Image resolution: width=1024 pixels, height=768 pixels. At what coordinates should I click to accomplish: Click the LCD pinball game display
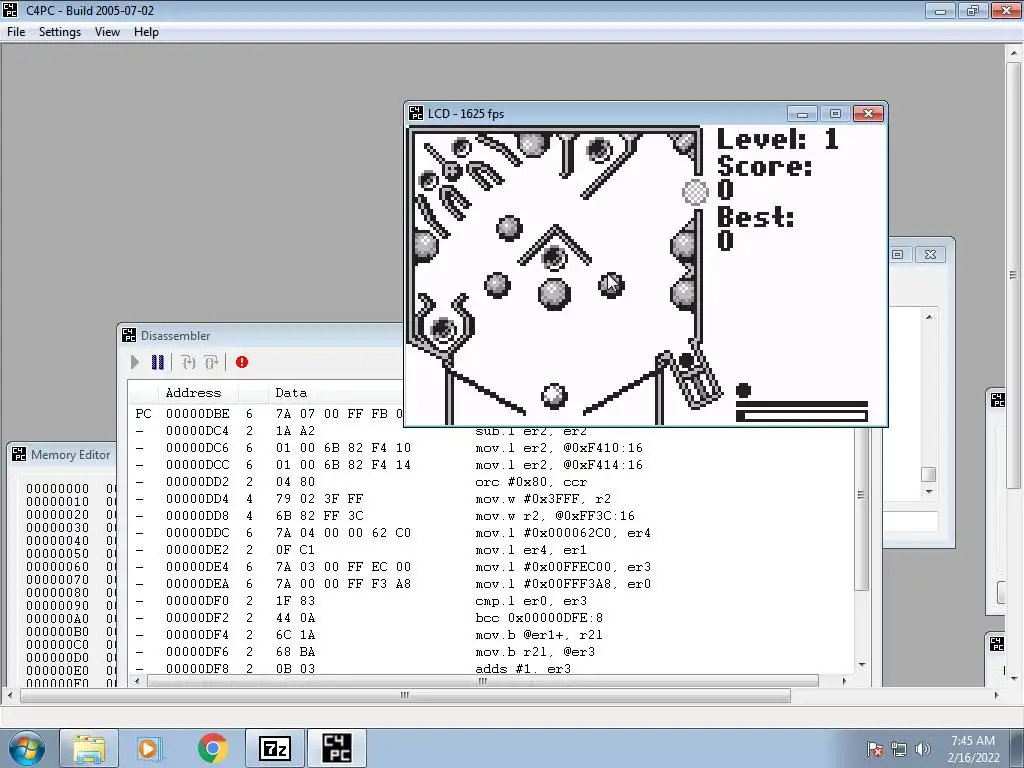(647, 275)
